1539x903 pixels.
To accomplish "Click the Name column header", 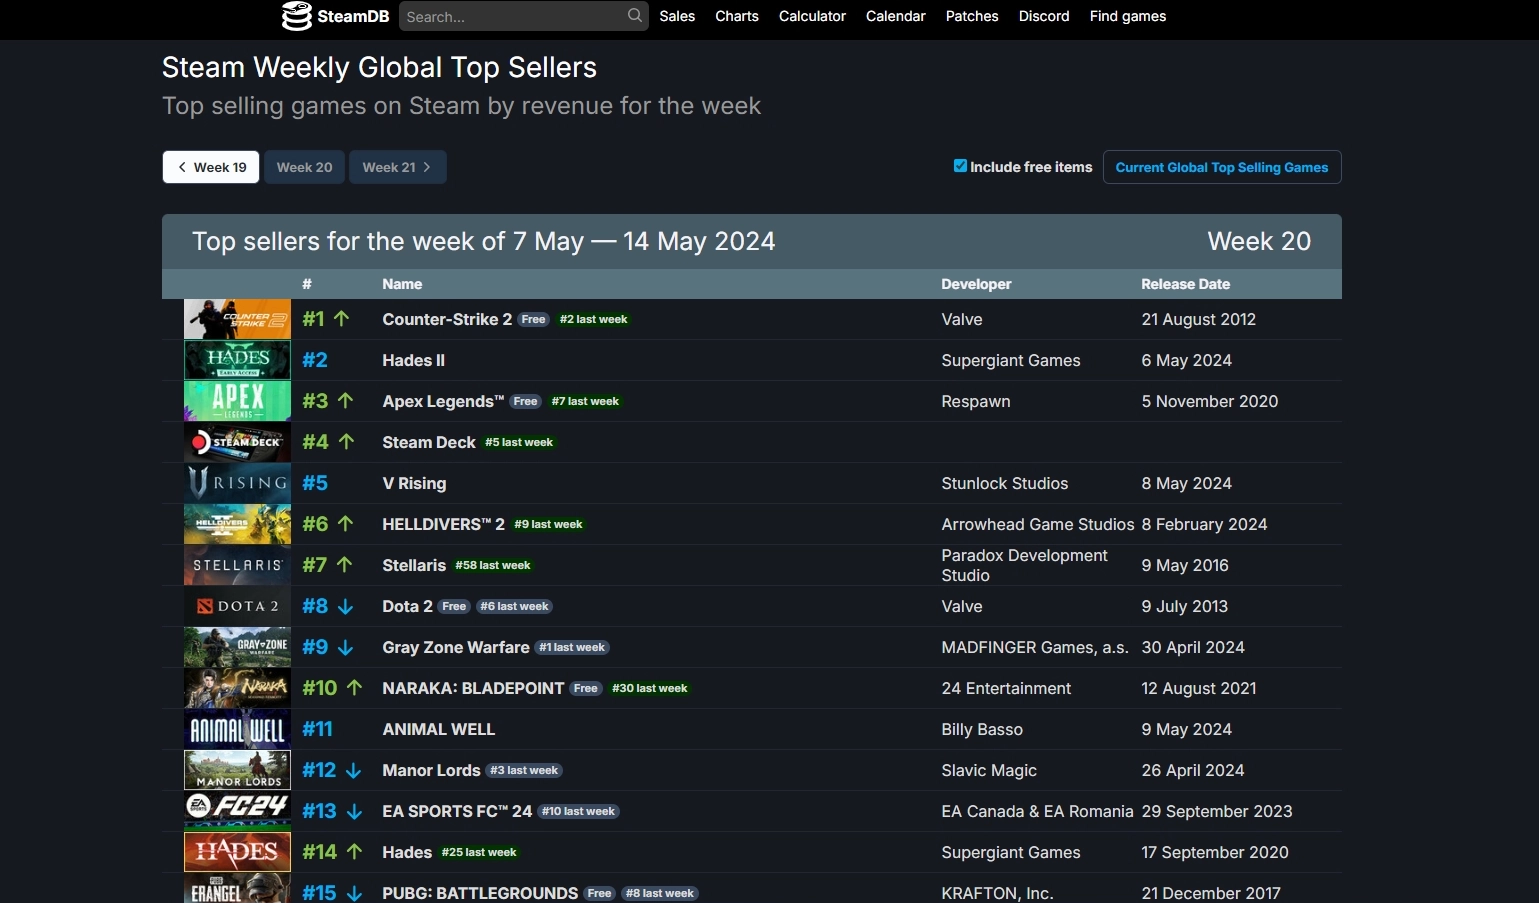I will pos(402,284).
